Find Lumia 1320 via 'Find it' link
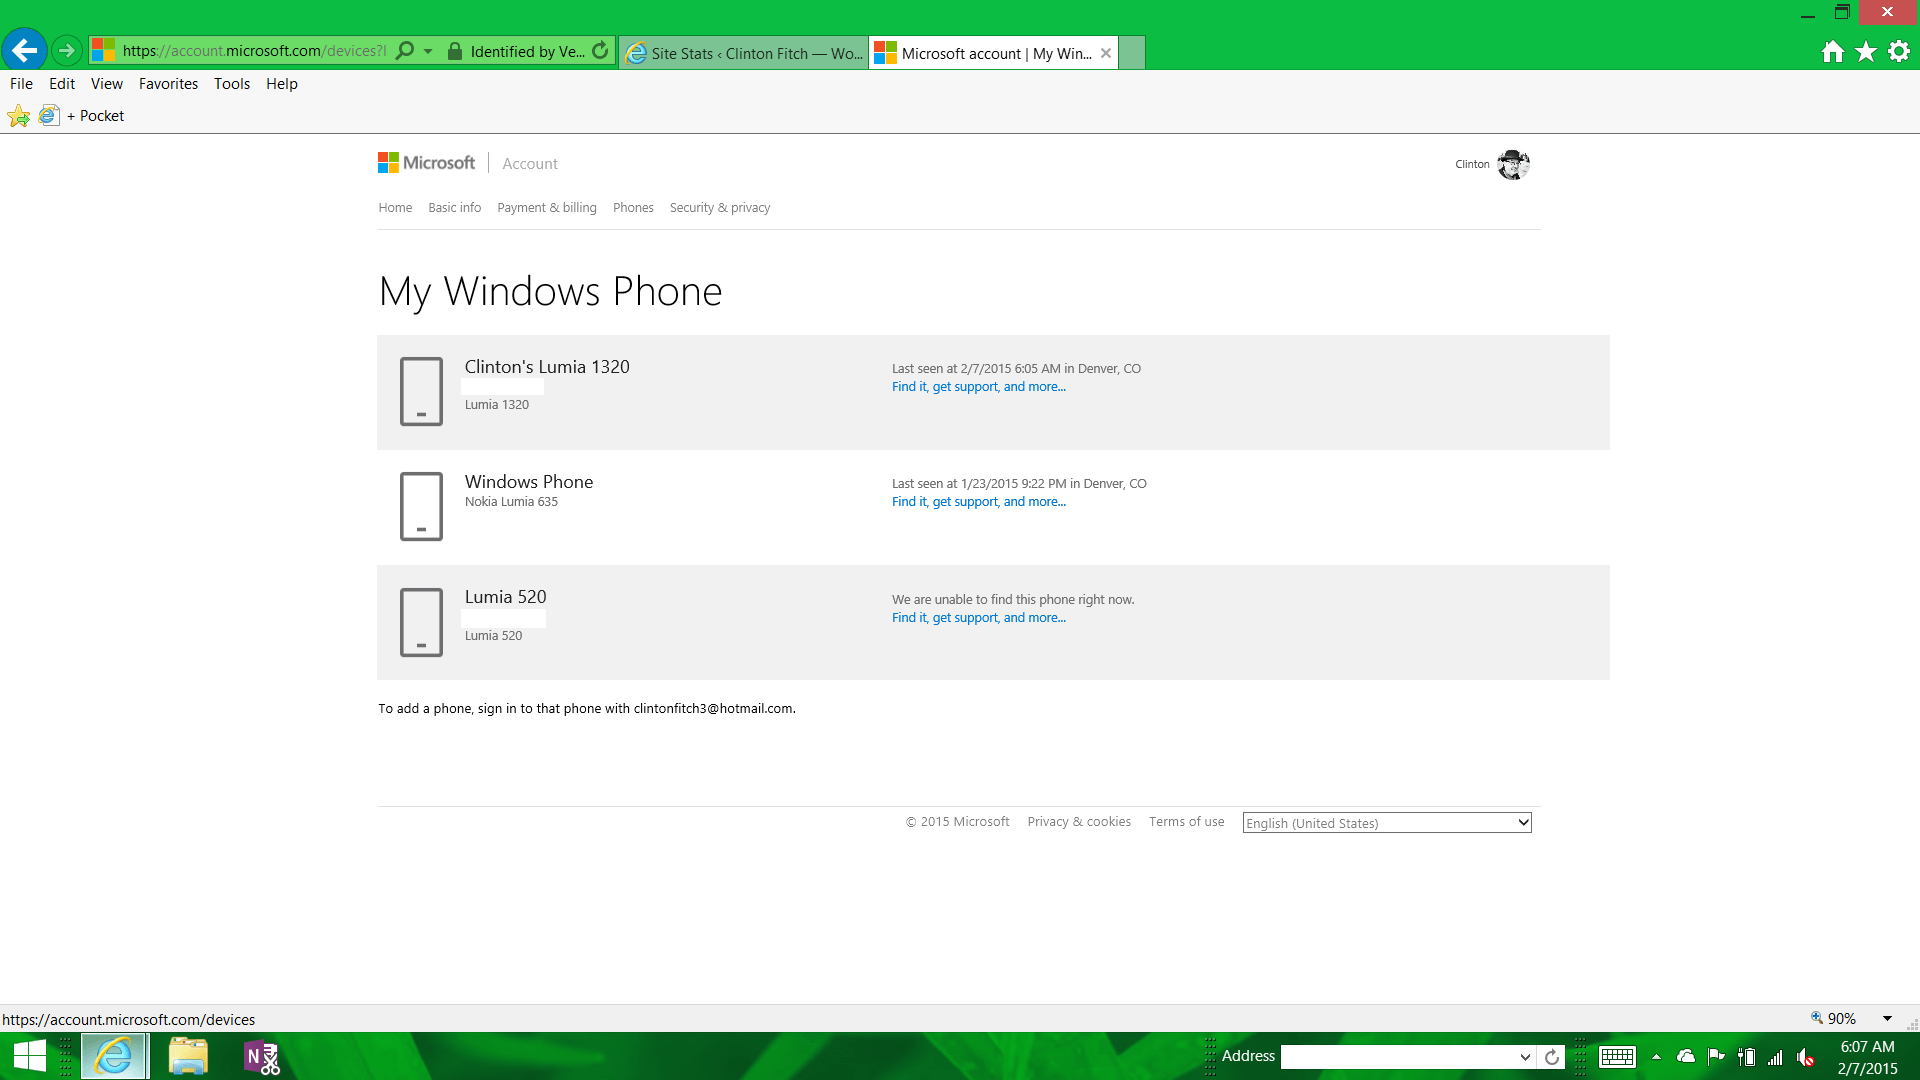Screen dimensions: 1920x1080 click(979, 387)
